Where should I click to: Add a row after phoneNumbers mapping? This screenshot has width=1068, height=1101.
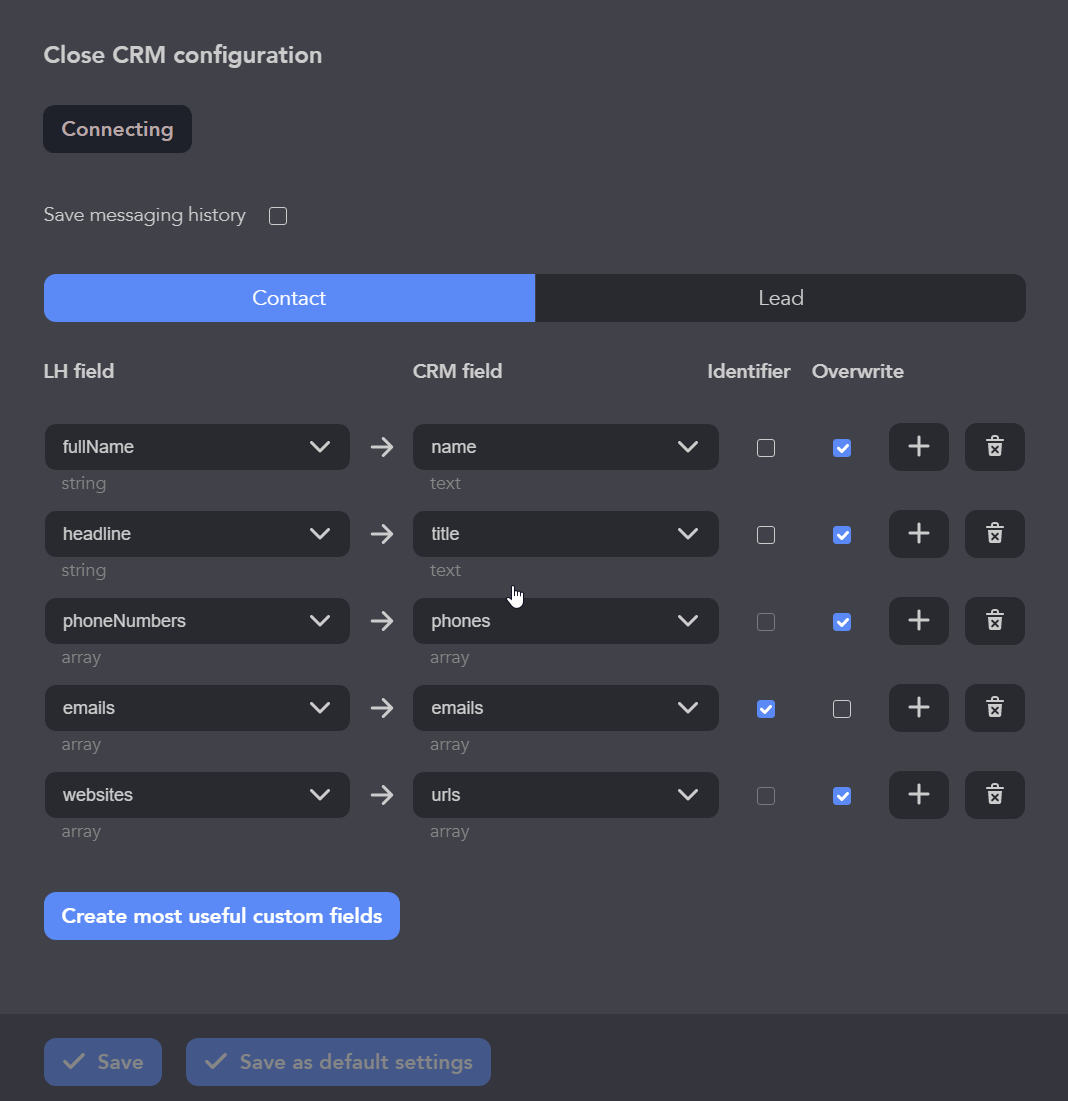click(x=918, y=621)
